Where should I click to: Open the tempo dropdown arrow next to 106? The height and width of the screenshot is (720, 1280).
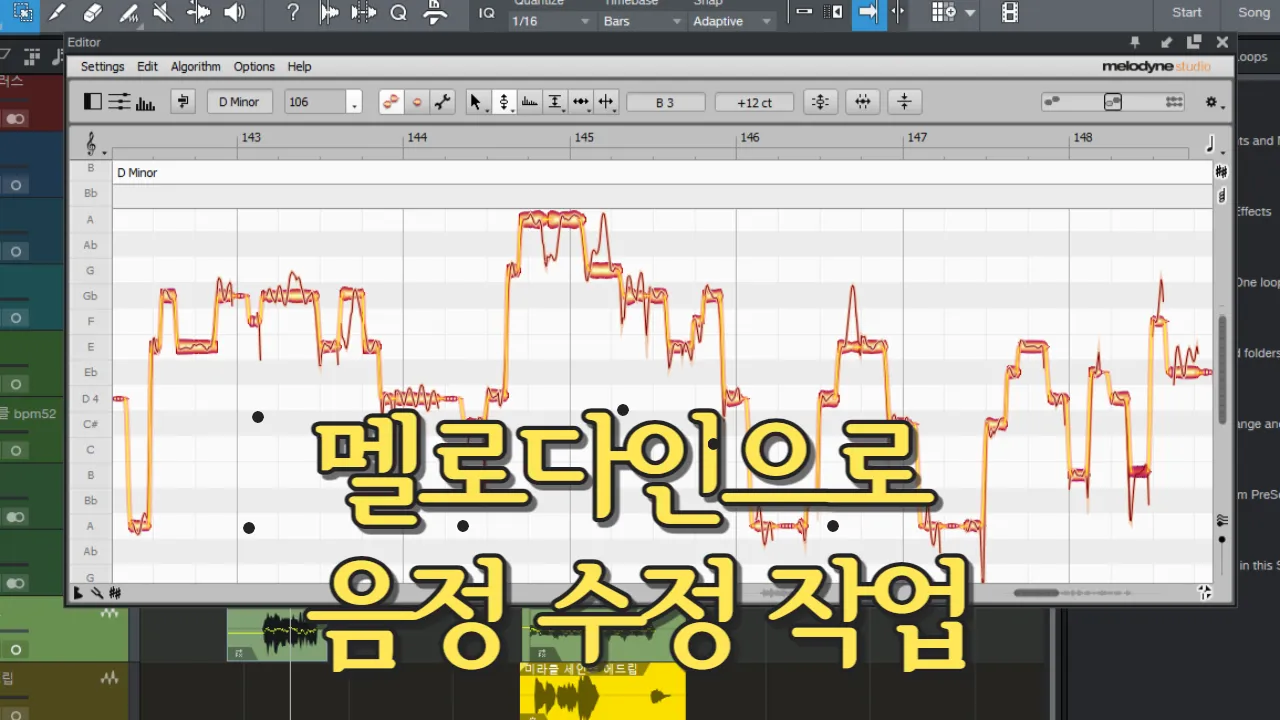coord(354,103)
